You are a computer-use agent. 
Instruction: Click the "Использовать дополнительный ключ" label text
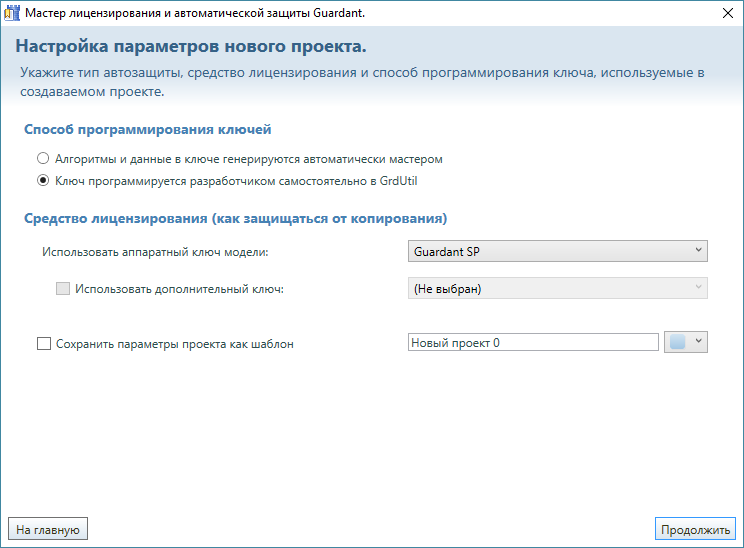[x=180, y=289]
